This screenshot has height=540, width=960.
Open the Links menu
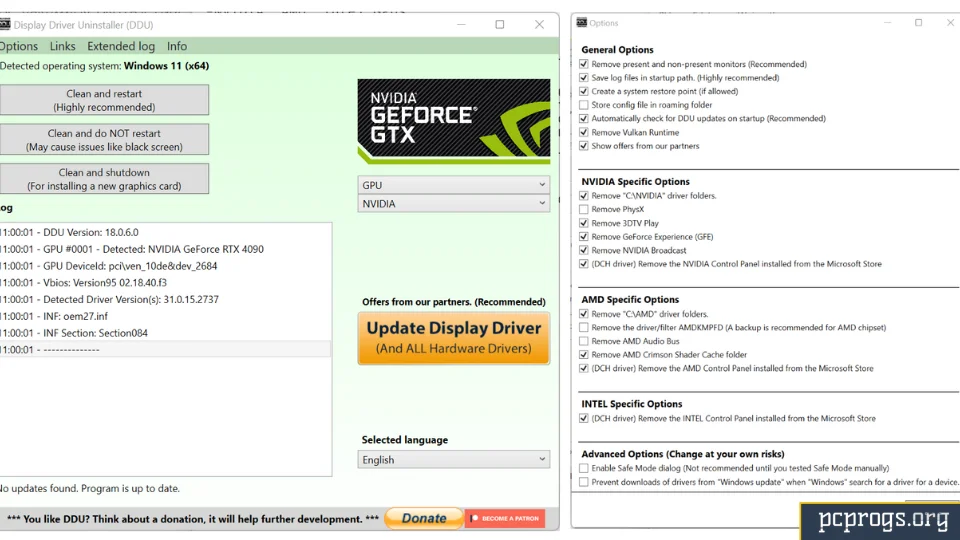click(62, 46)
